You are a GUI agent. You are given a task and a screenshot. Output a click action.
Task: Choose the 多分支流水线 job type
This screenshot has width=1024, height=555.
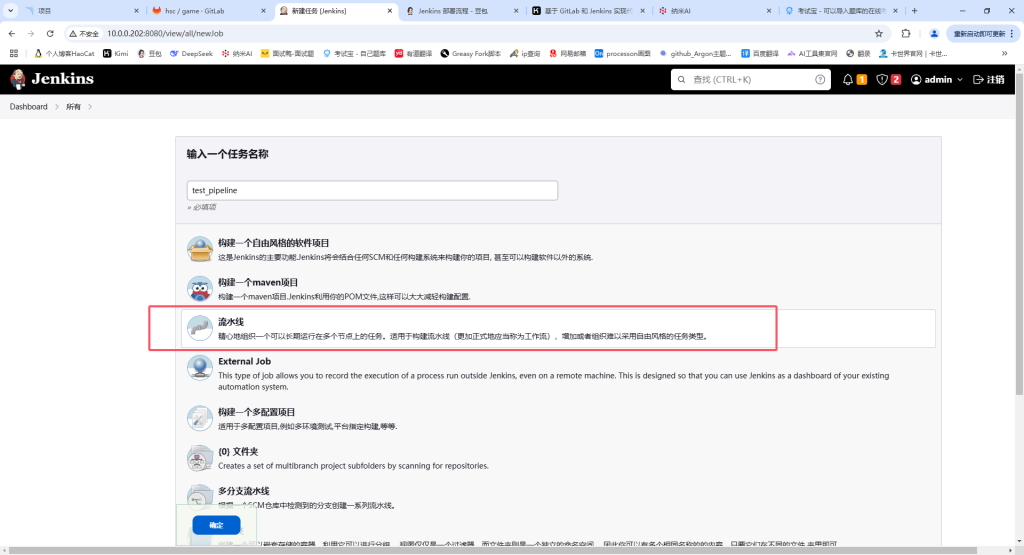click(244, 491)
